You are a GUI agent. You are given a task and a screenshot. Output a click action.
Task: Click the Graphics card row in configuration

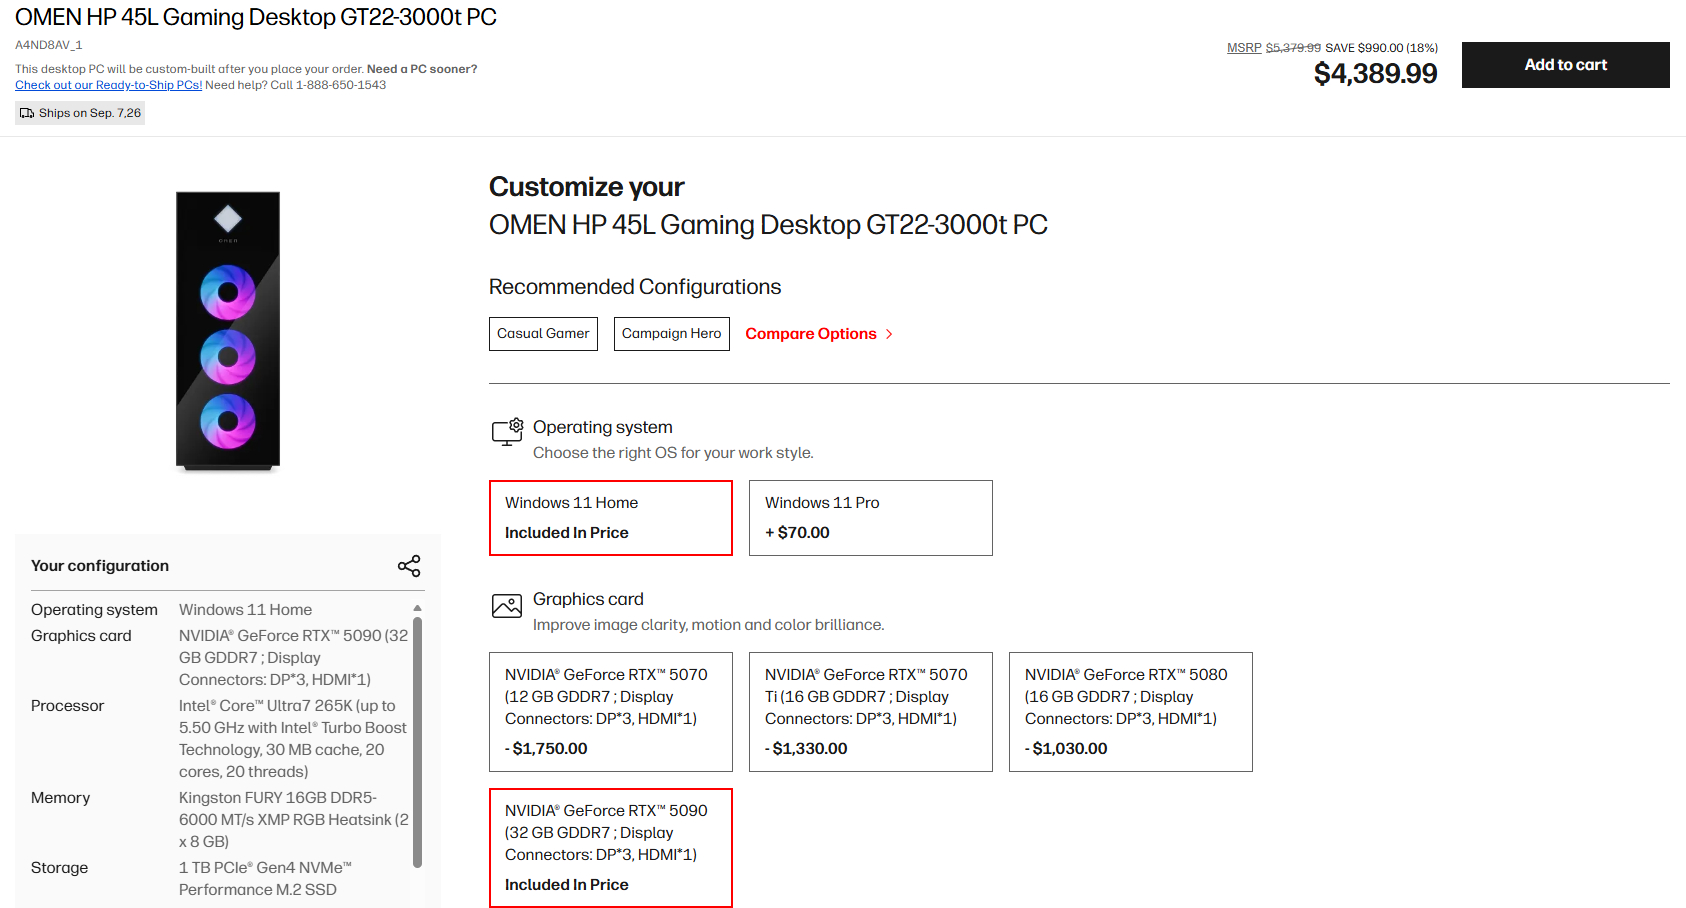(220, 658)
